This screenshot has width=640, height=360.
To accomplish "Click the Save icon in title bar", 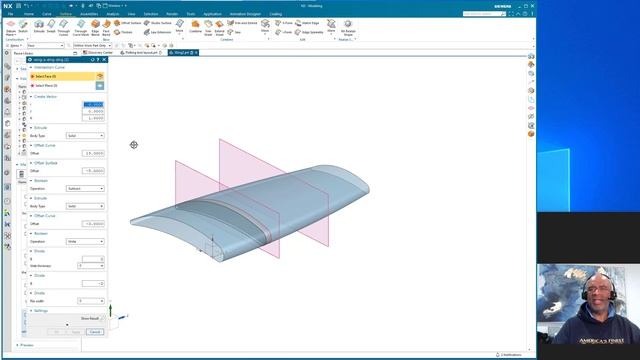I will (x=19, y=6).
